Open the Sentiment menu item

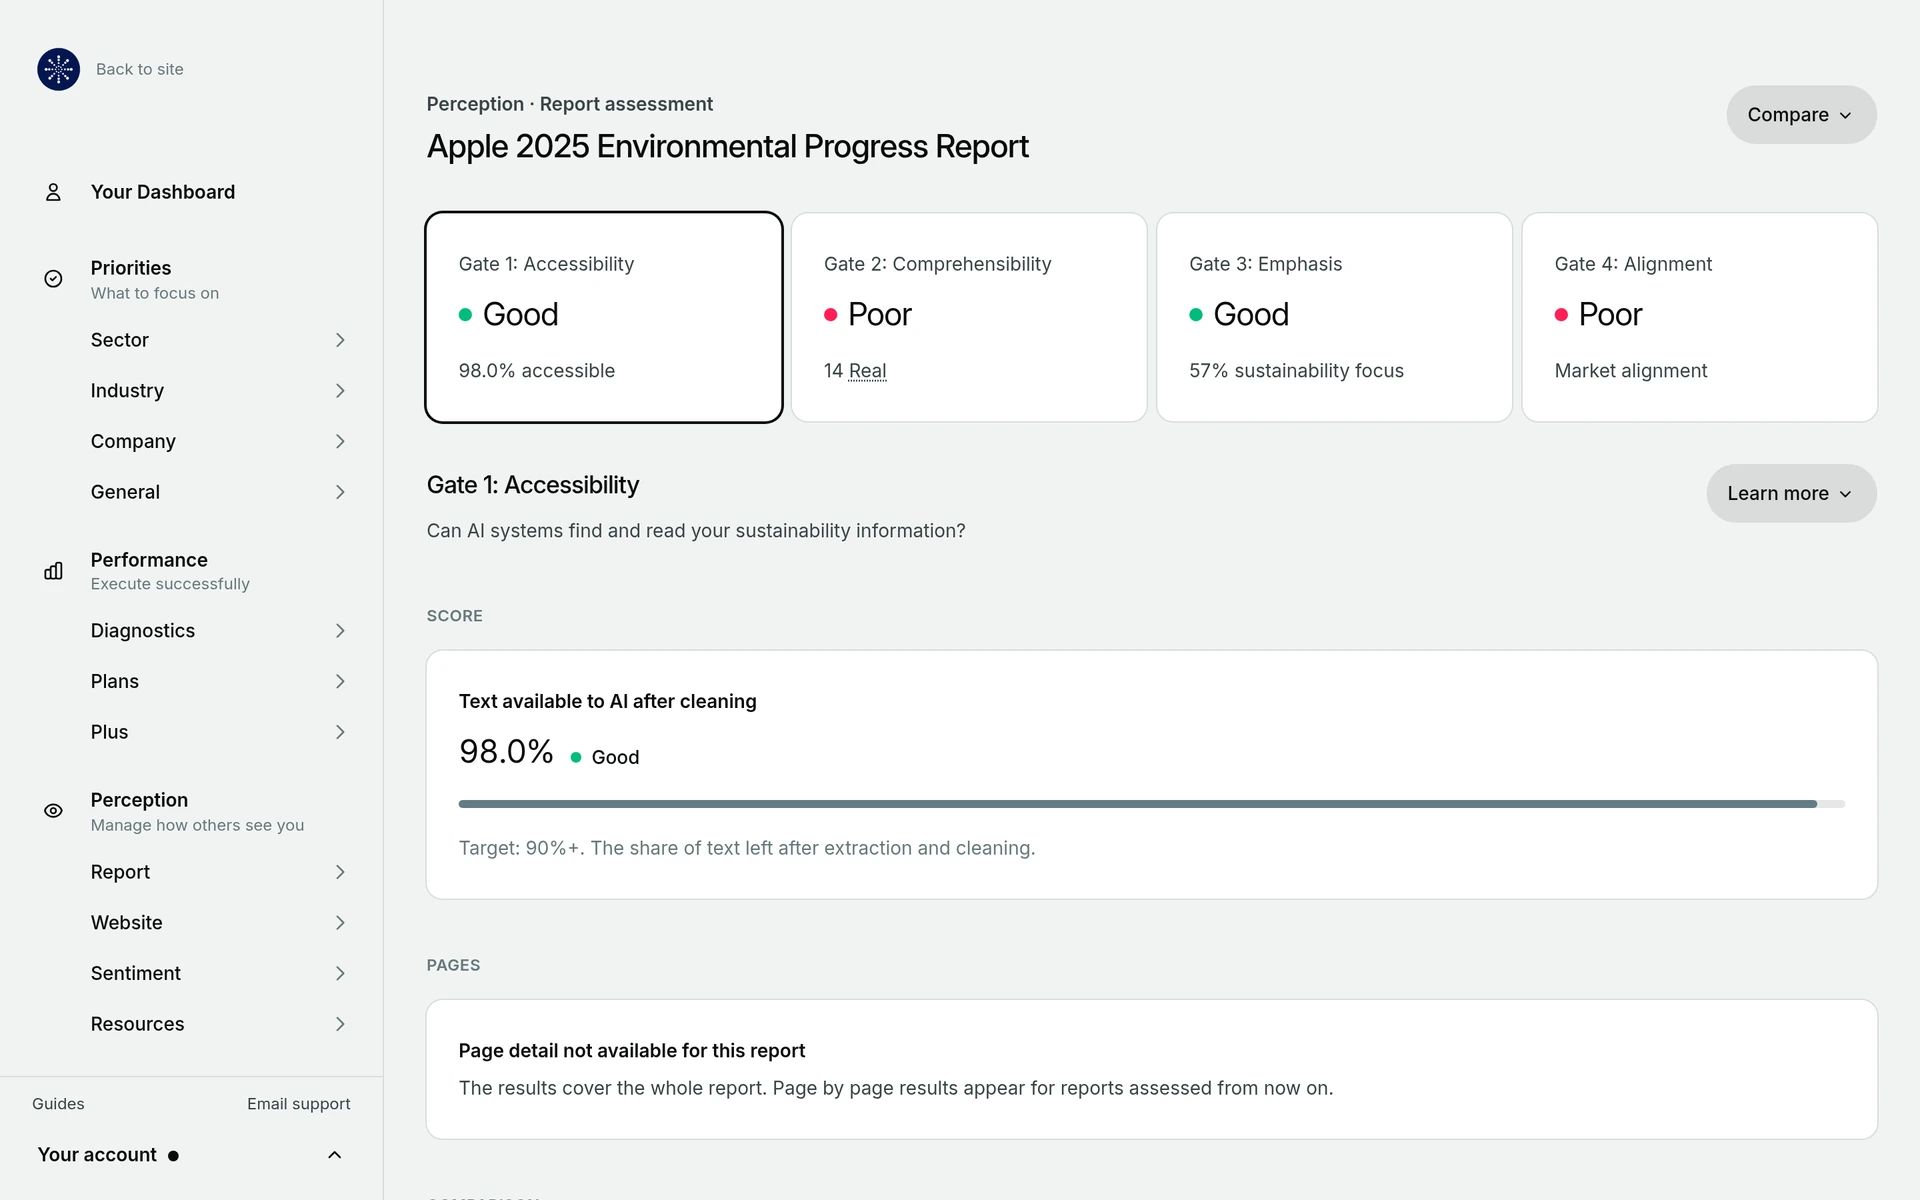(136, 973)
